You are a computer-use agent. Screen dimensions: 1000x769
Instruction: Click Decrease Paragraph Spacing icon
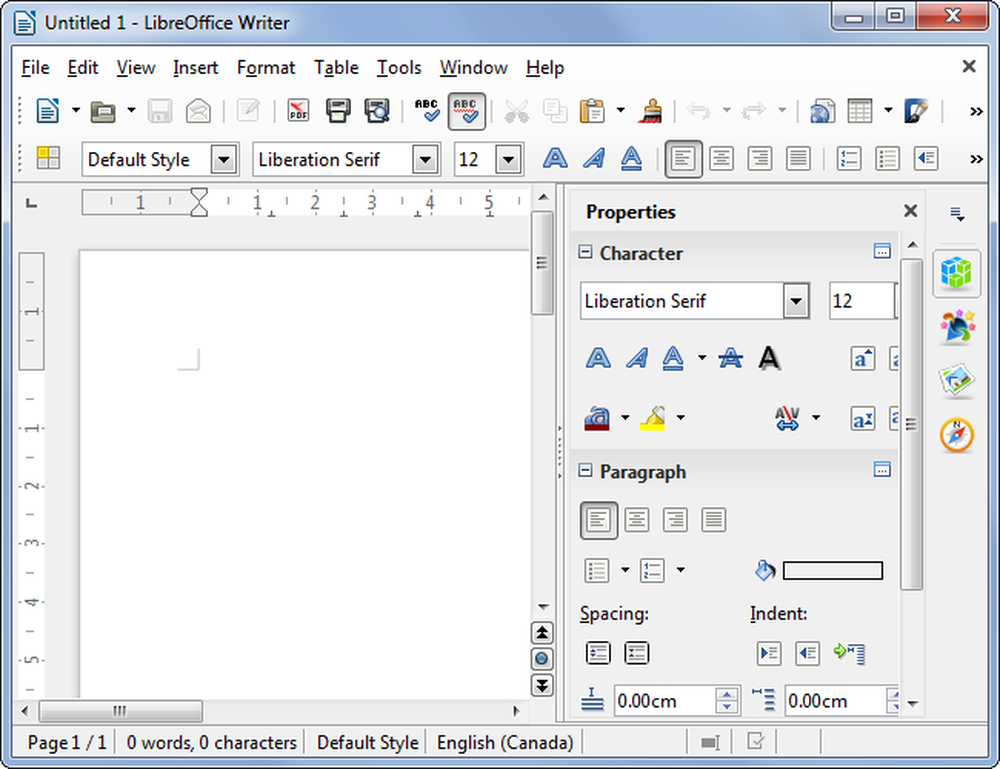[636, 653]
